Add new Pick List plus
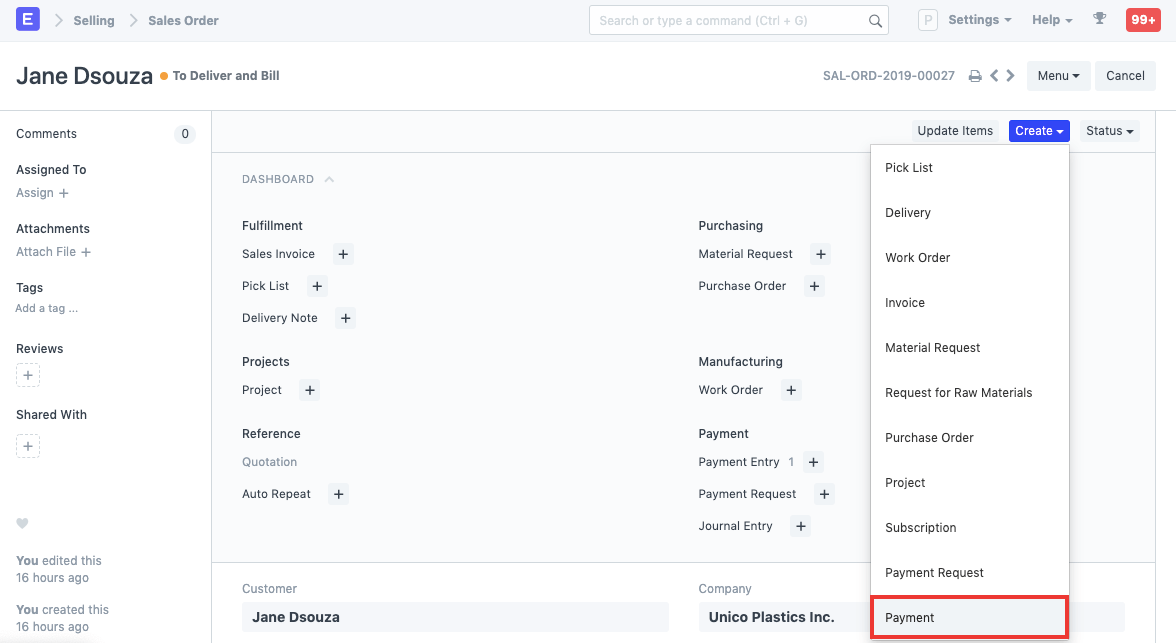Image resolution: width=1176 pixels, height=643 pixels. [317, 286]
